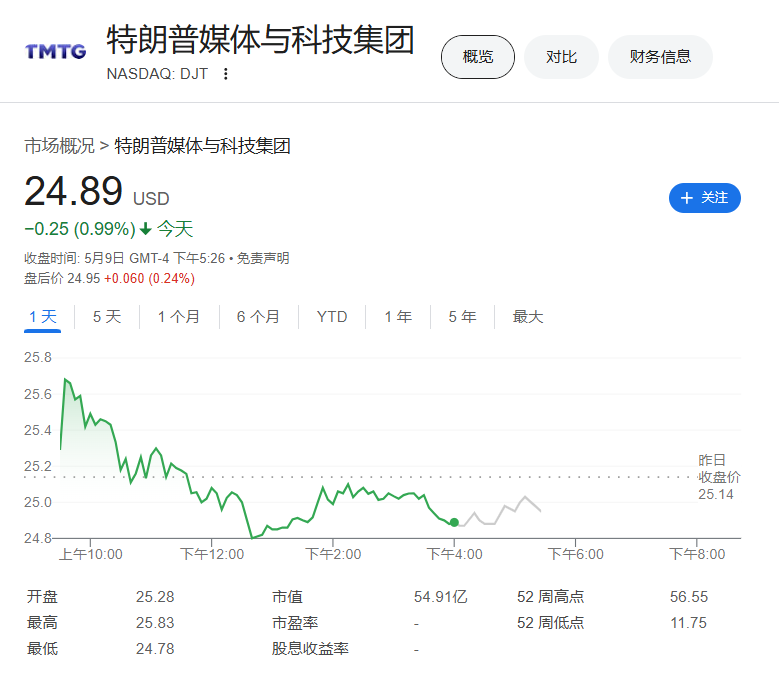
Task: Click the 52 周低点 value 11.75
Action: (x=689, y=622)
